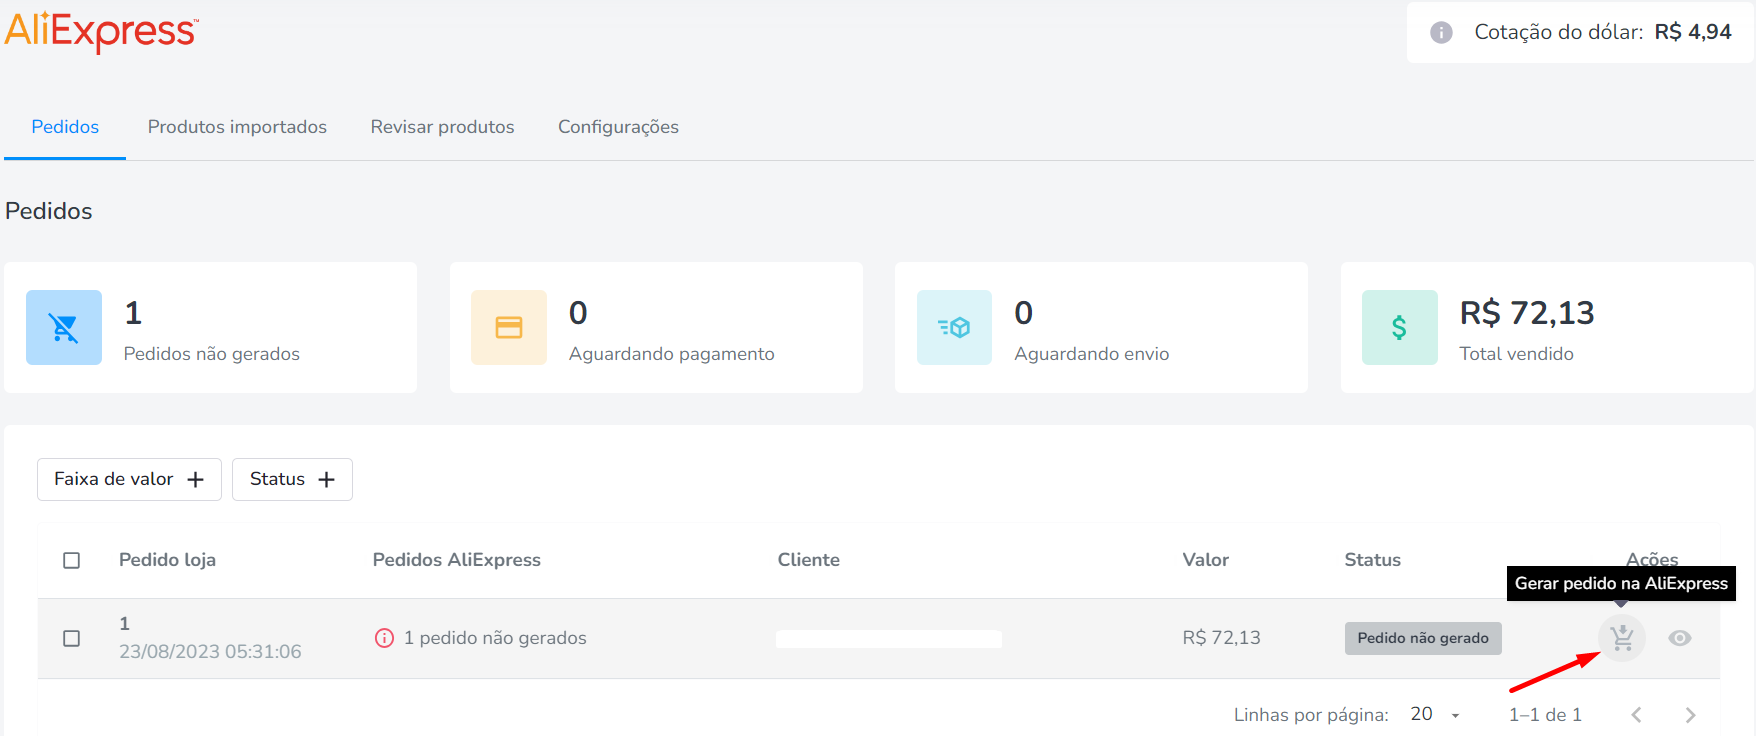This screenshot has height=736, width=1756.
Task: Go to next page arrow
Action: point(1690,715)
